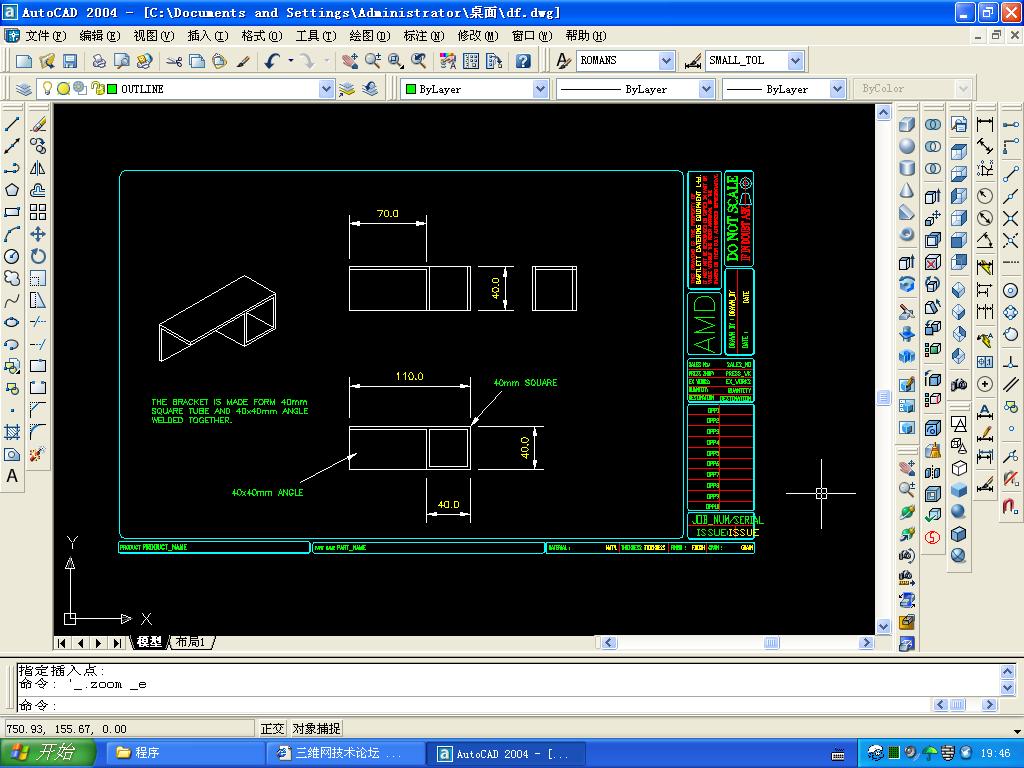The image size is (1024, 768).
Task: Switch to 三维网技术论坛 taskbar window
Action: tap(346, 753)
